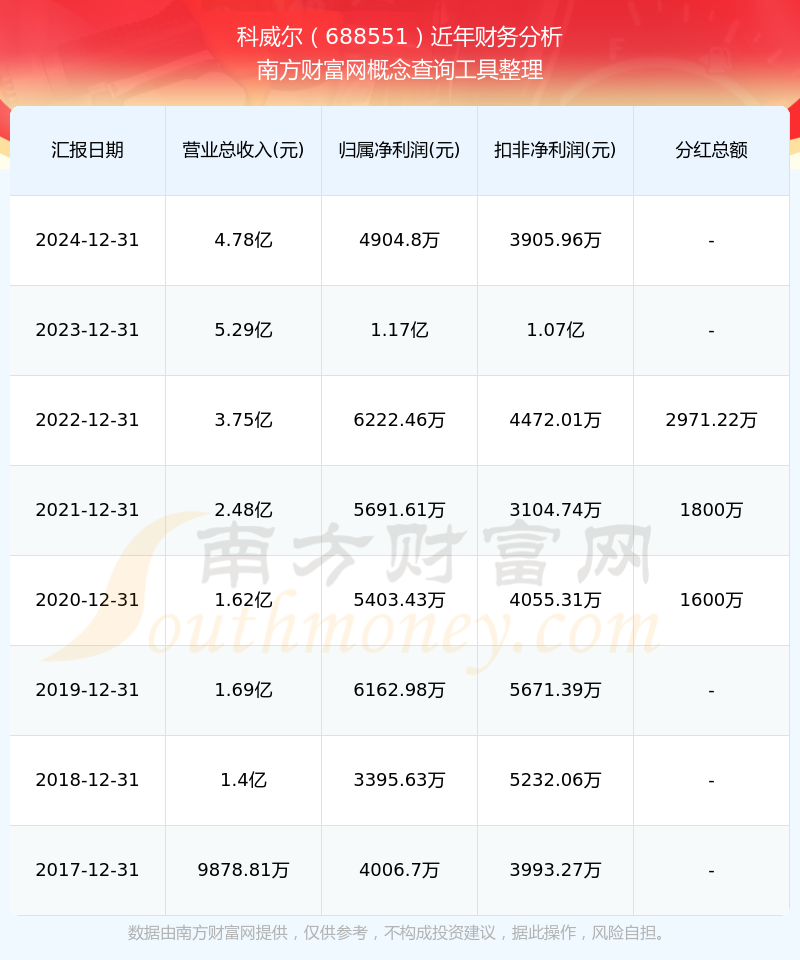This screenshot has width=800, height=960.
Task: Click the revenue value 3.75亿
Action: tap(244, 420)
